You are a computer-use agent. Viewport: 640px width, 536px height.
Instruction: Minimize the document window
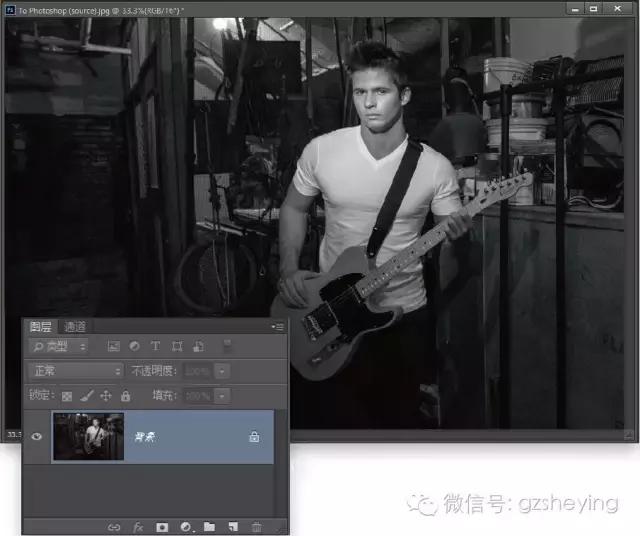coord(575,9)
